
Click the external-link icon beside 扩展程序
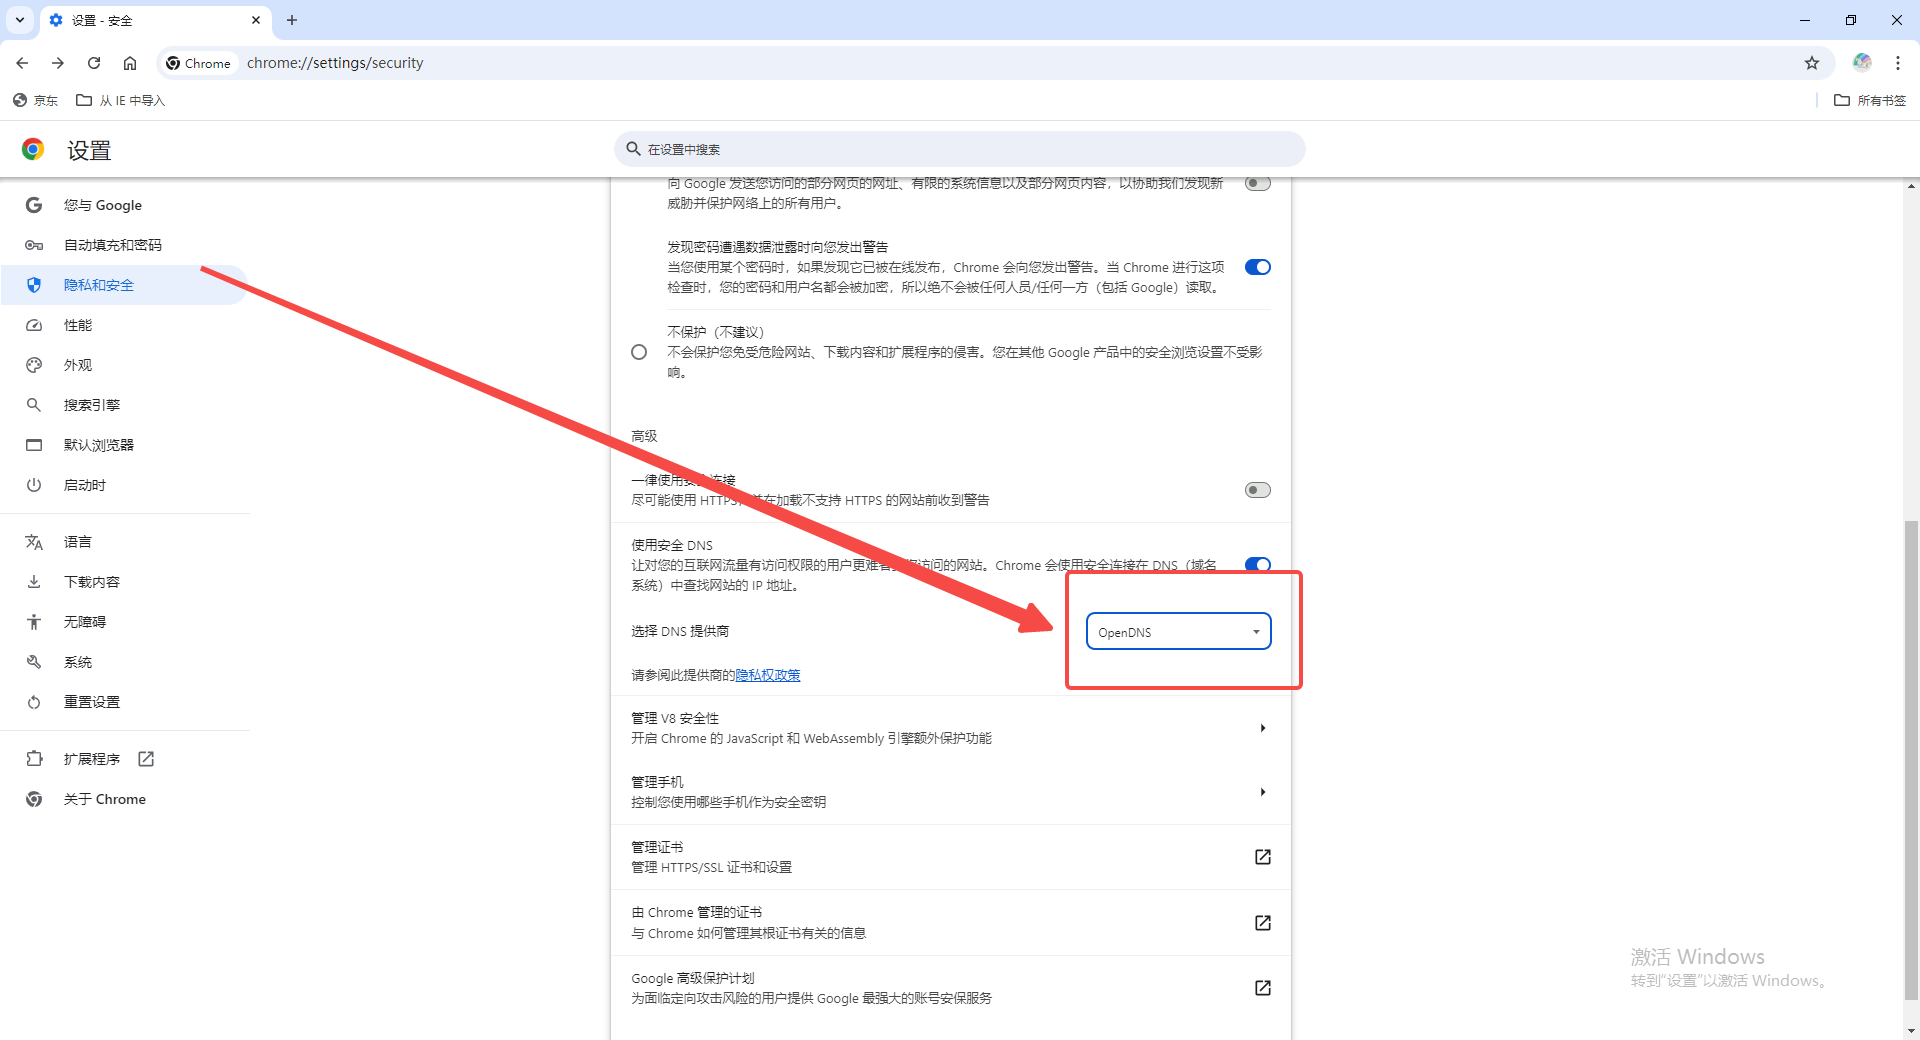click(146, 759)
